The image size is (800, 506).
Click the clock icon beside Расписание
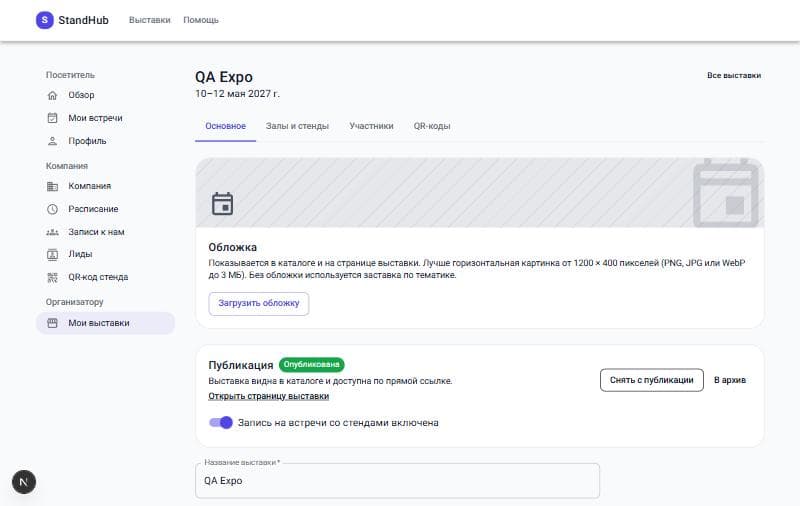pyautogui.click(x=53, y=209)
